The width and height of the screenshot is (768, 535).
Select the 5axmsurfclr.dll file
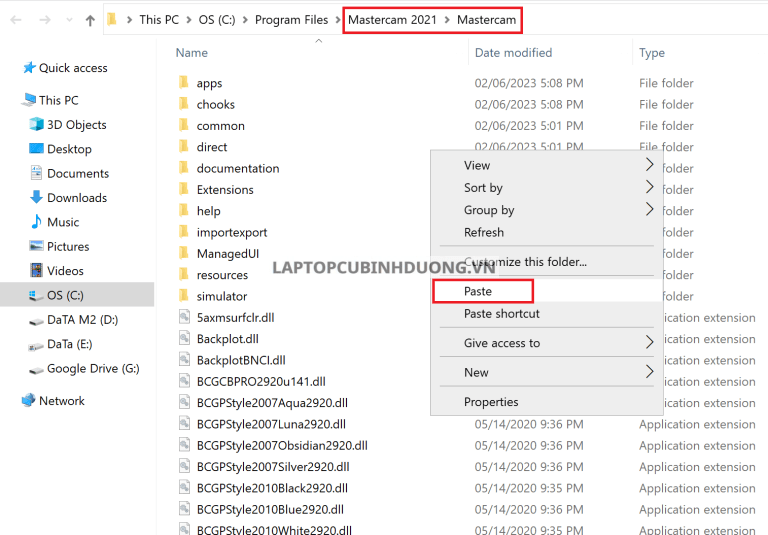coord(235,317)
